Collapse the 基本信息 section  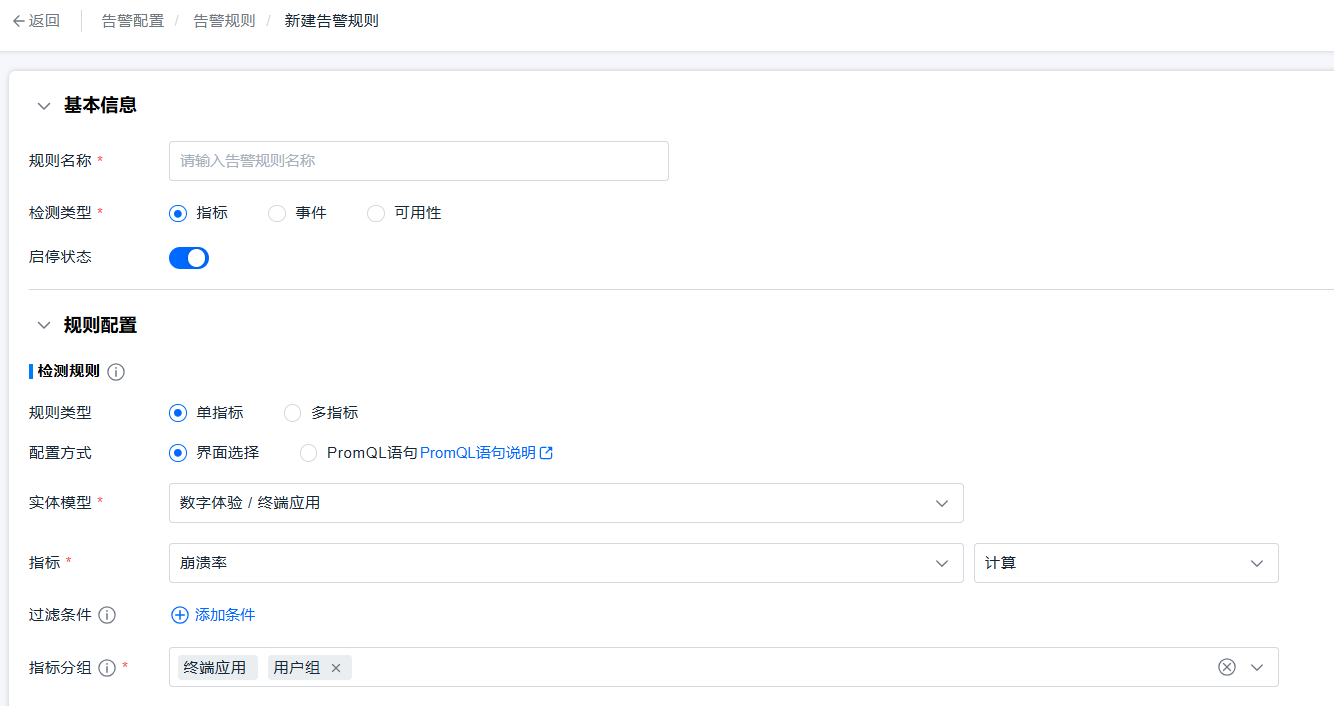[44, 106]
